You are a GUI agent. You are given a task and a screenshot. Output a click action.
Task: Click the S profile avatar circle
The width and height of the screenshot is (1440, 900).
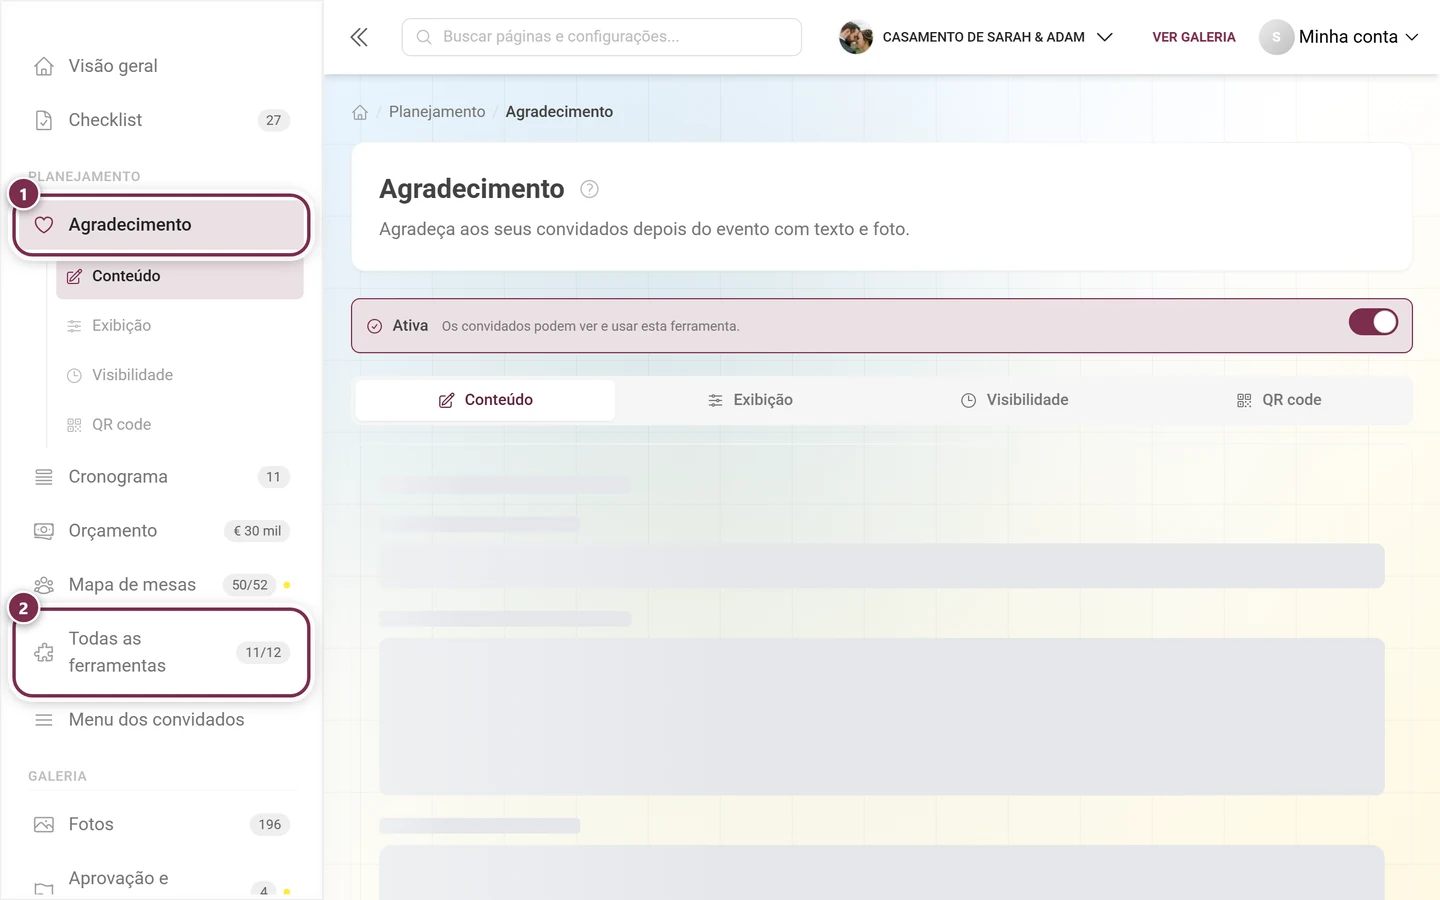point(1276,37)
